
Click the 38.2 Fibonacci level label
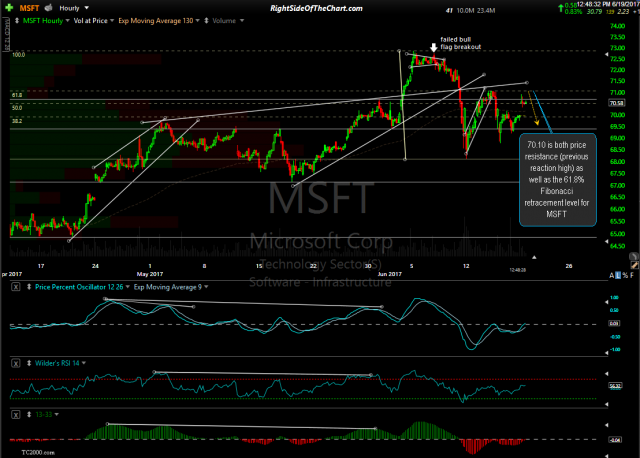(17, 121)
